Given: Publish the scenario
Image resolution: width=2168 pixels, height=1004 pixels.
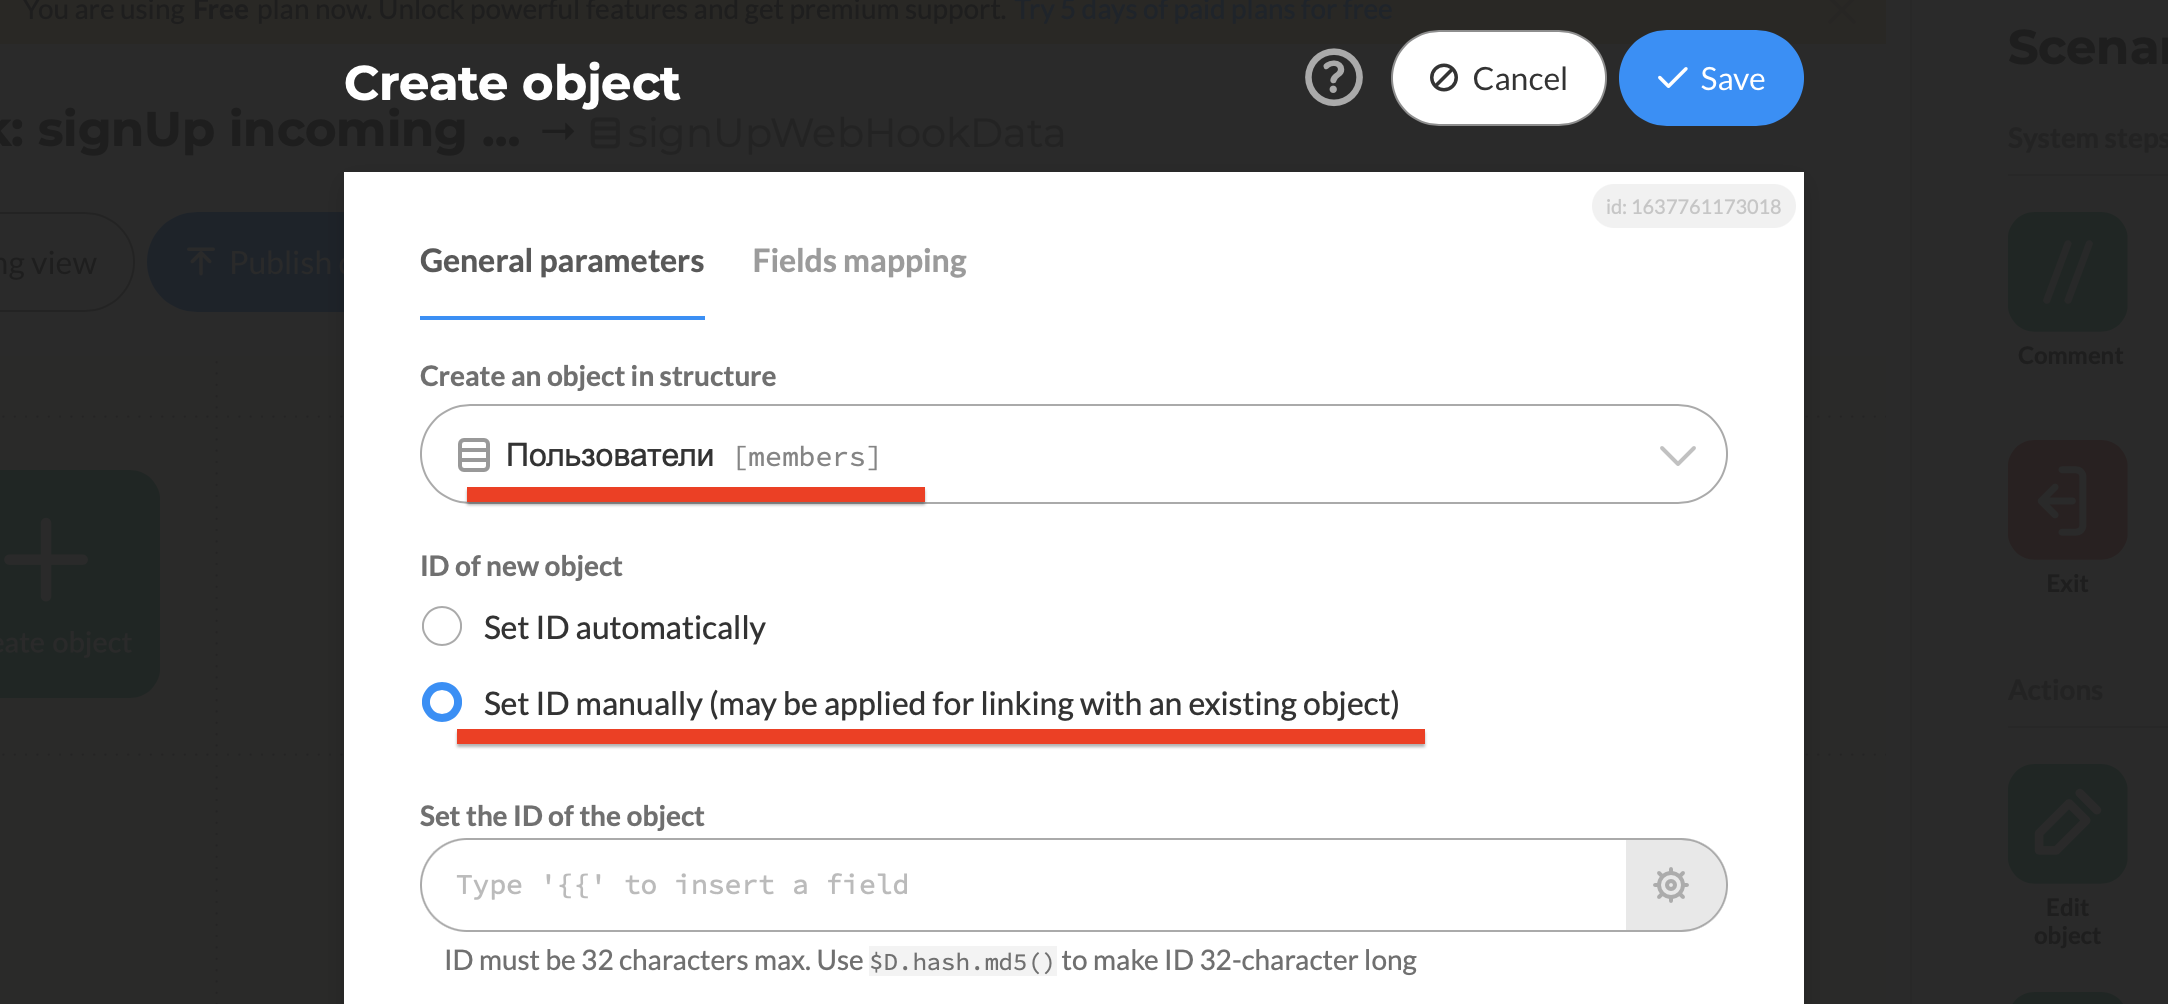Looking at the screenshot, I should pyautogui.click(x=262, y=262).
